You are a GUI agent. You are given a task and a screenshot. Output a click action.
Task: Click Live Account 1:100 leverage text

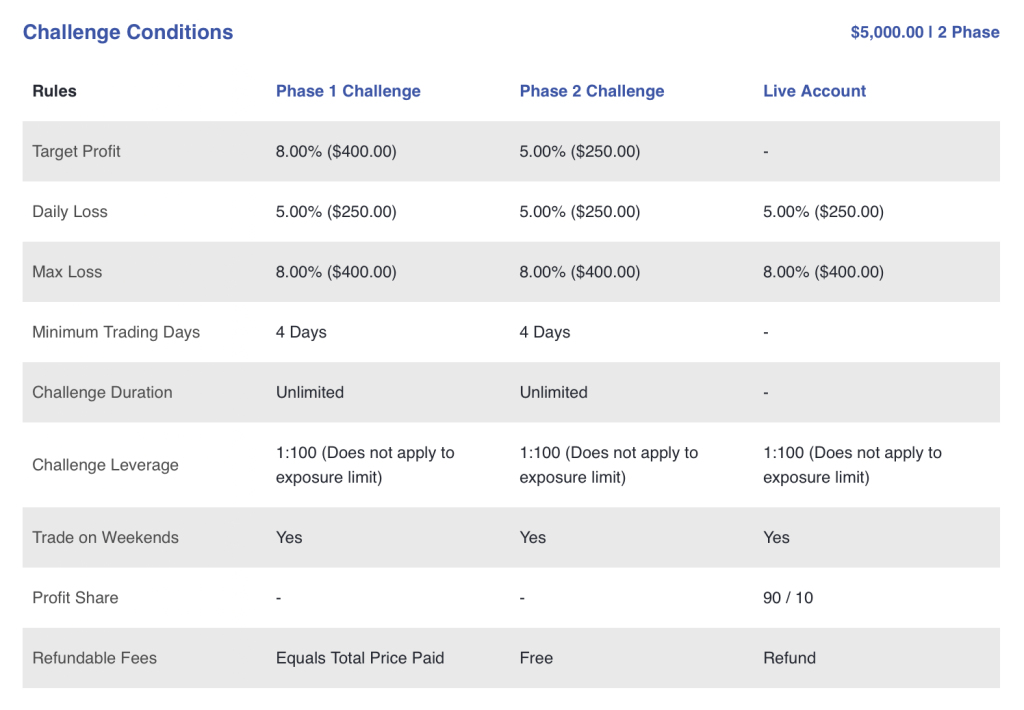[x=852, y=465]
